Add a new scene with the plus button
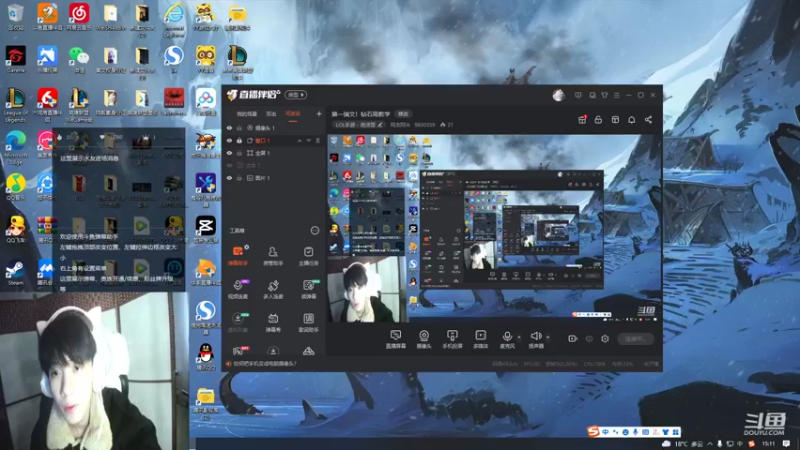Image resolution: width=800 pixels, height=450 pixels. click(319, 114)
